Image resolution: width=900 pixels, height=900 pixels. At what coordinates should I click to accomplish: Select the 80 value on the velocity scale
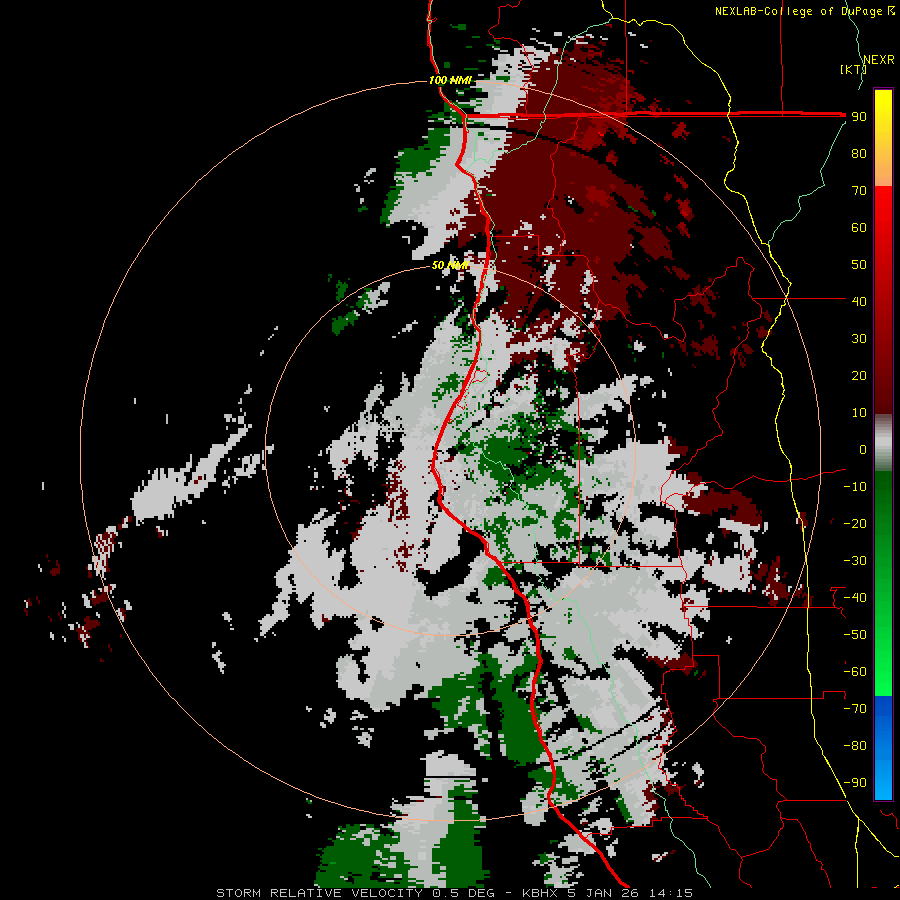[x=859, y=153]
